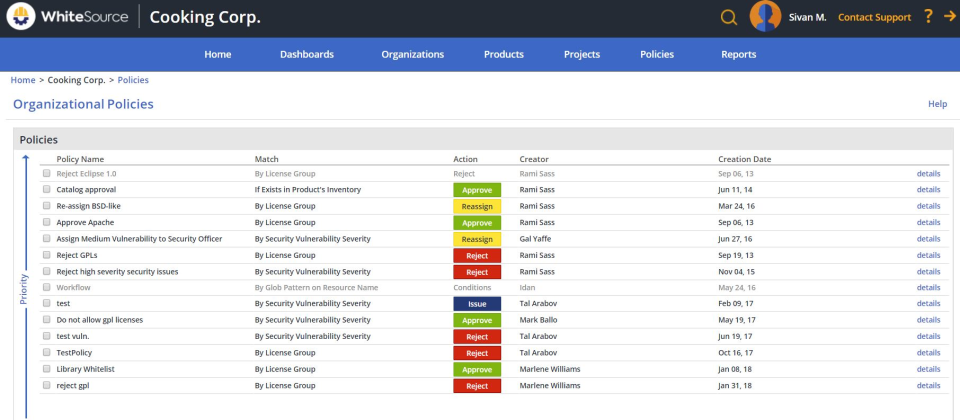Open the search magnifier icon
Screen dimensions: 960x420
(x=729, y=18)
